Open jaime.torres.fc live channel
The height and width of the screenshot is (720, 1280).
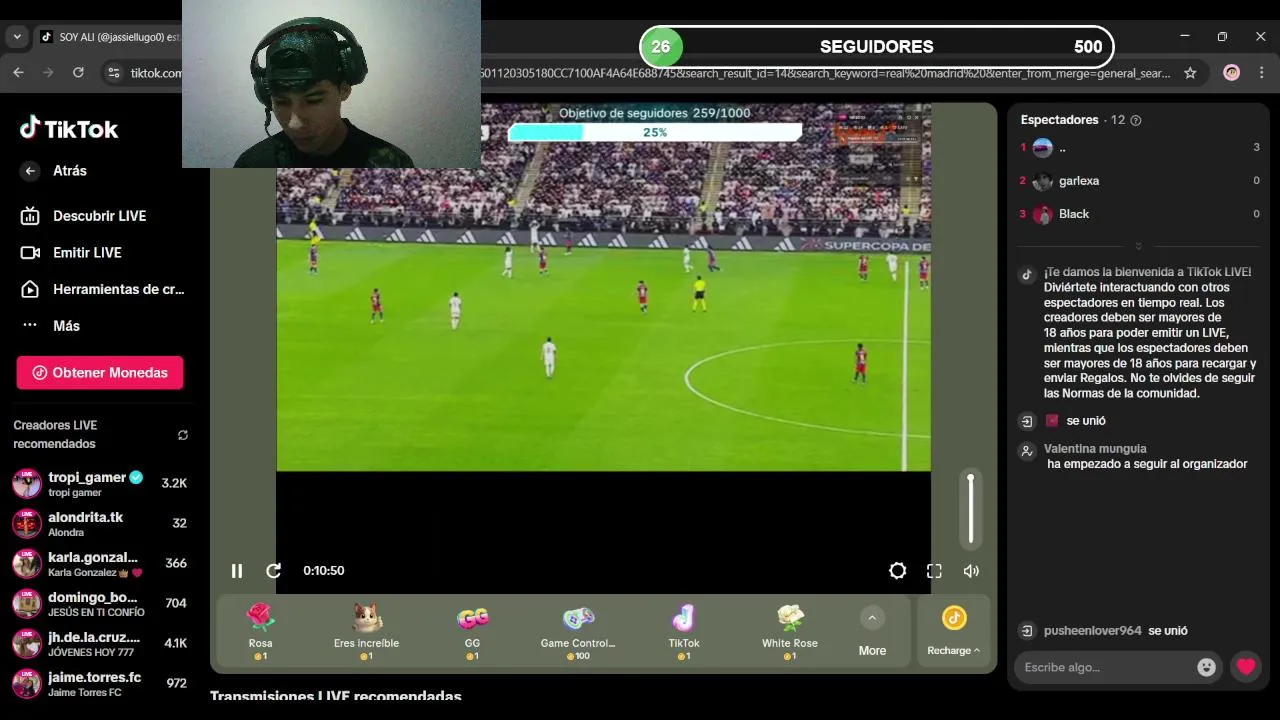click(100, 684)
